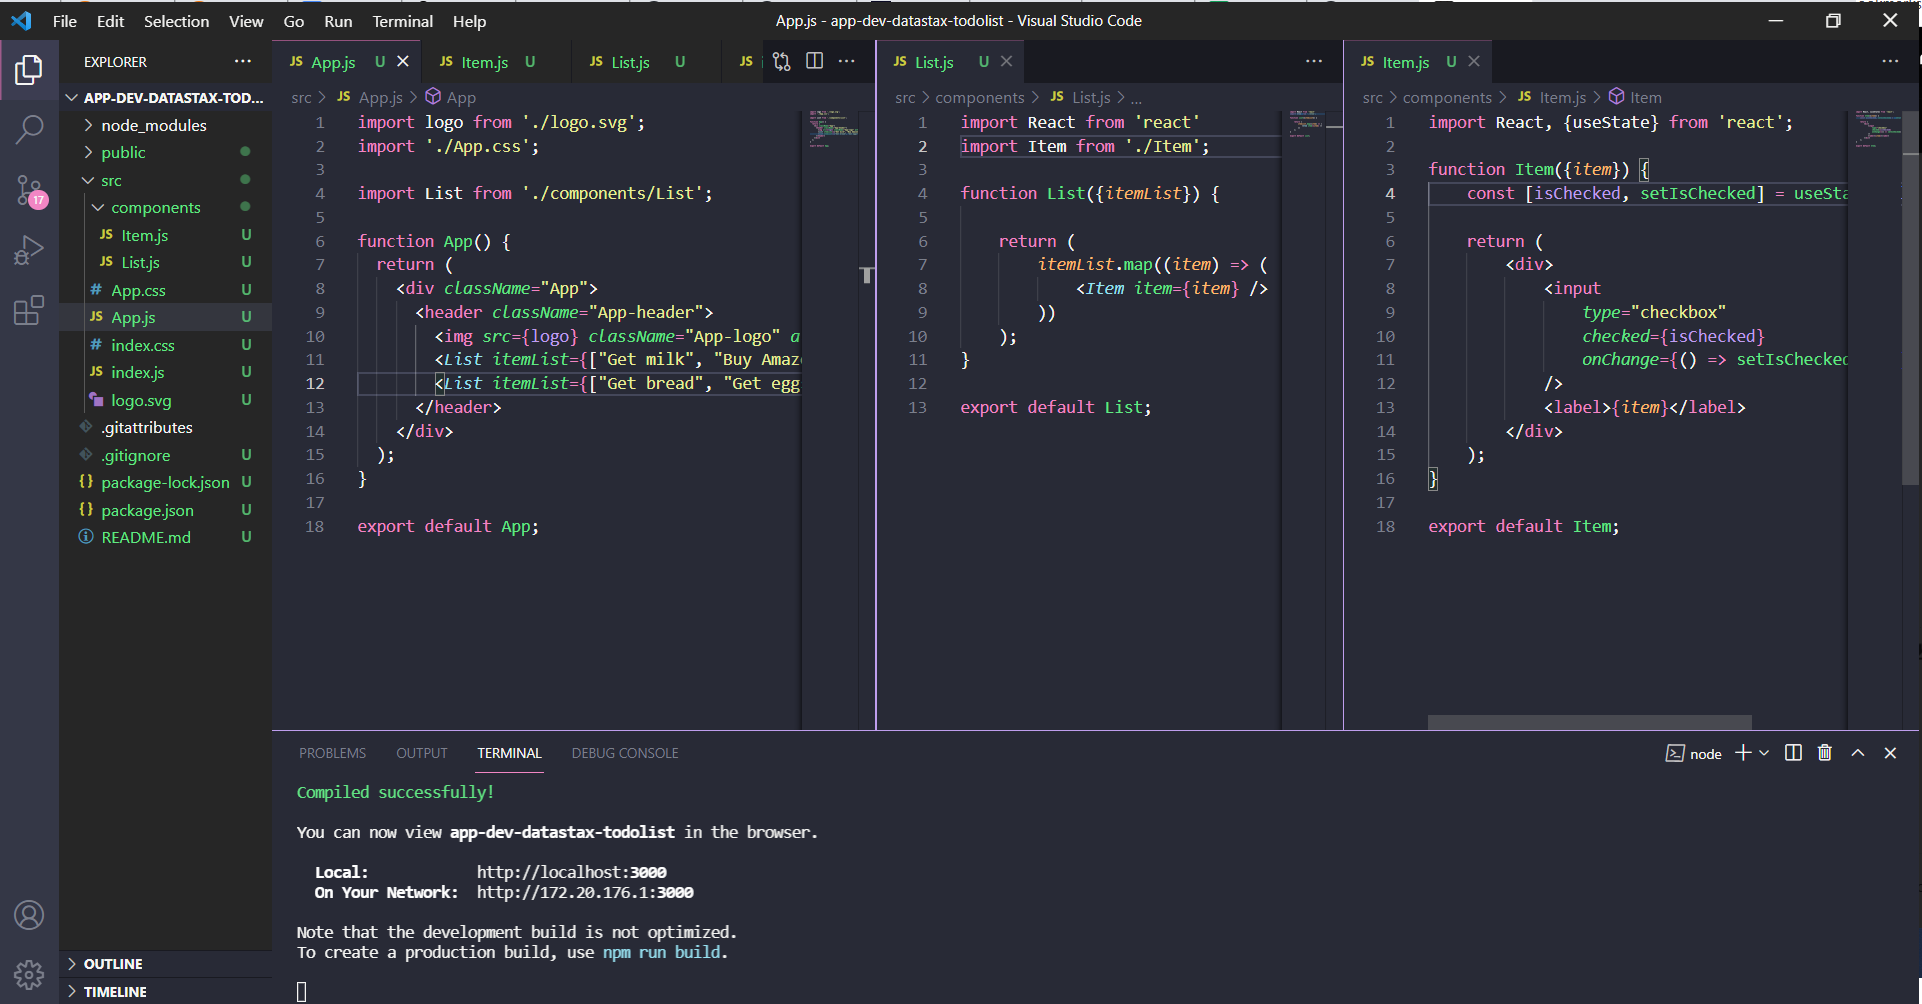This screenshot has height=1004, width=1922.
Task: Open Explorer views and more actions menu
Action: [x=243, y=62]
